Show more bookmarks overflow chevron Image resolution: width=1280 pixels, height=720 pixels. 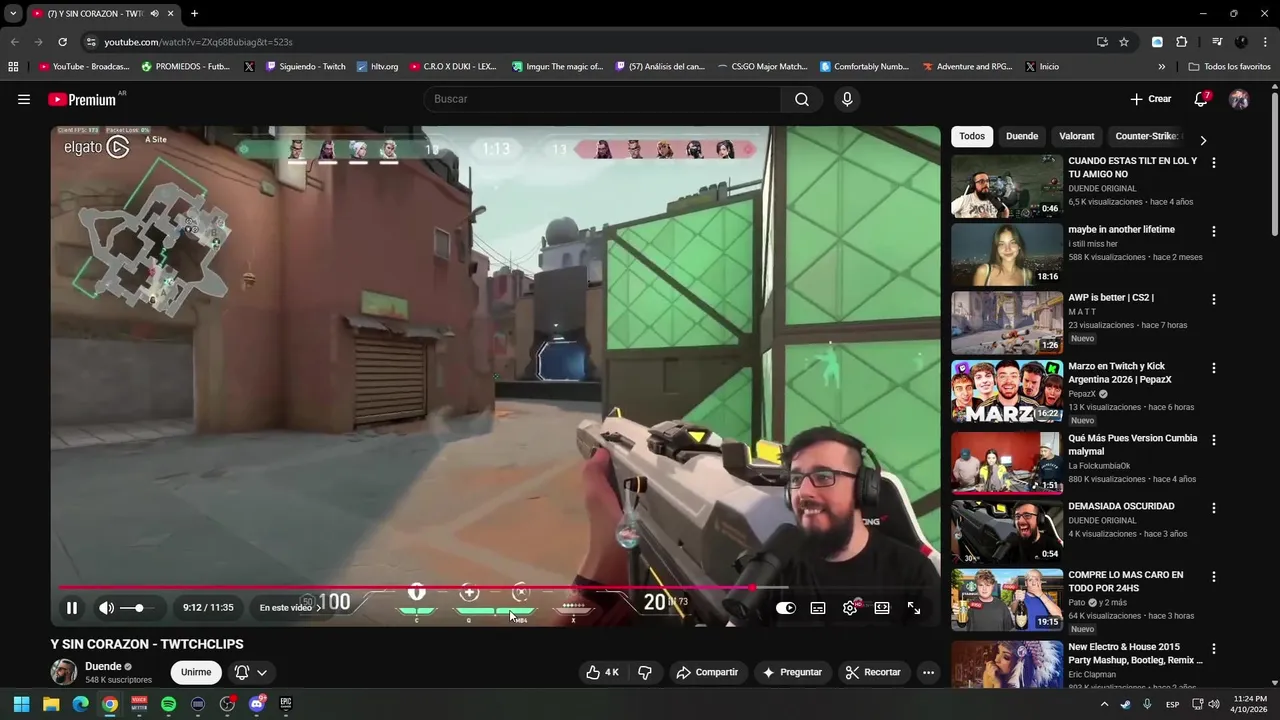1162,67
